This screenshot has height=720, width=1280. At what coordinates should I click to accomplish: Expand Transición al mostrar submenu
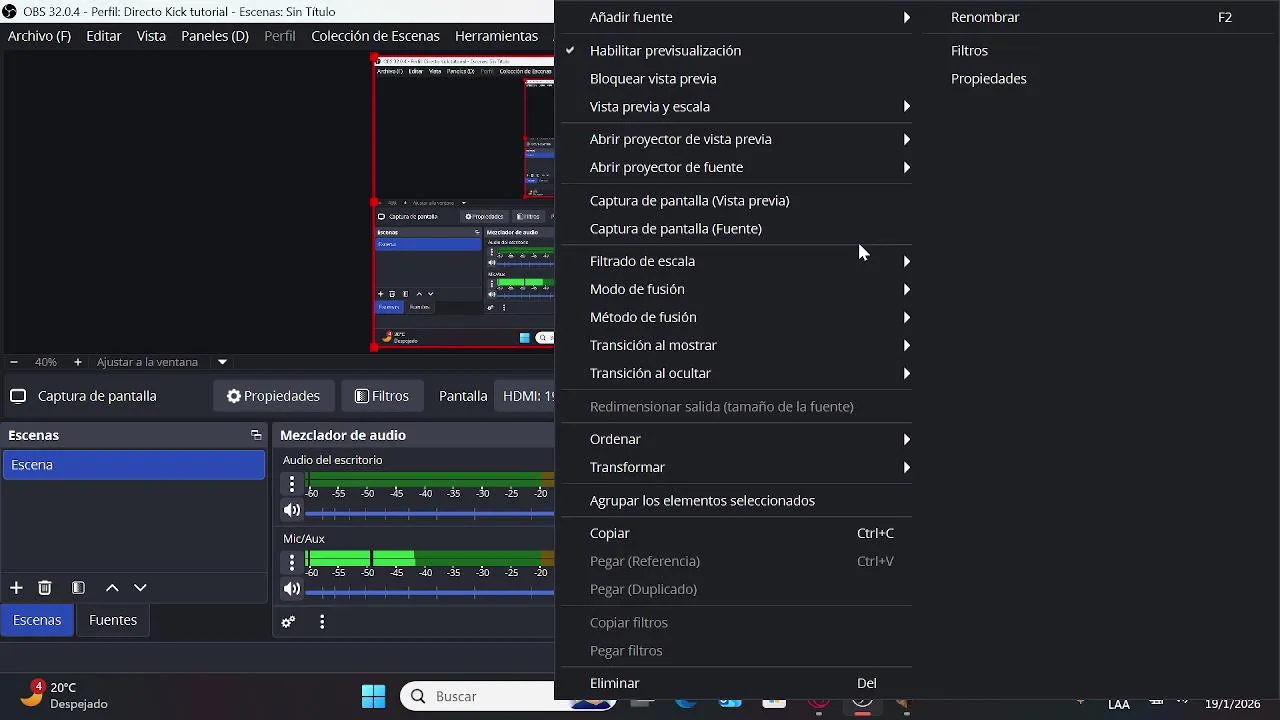pyautogui.click(x=736, y=345)
